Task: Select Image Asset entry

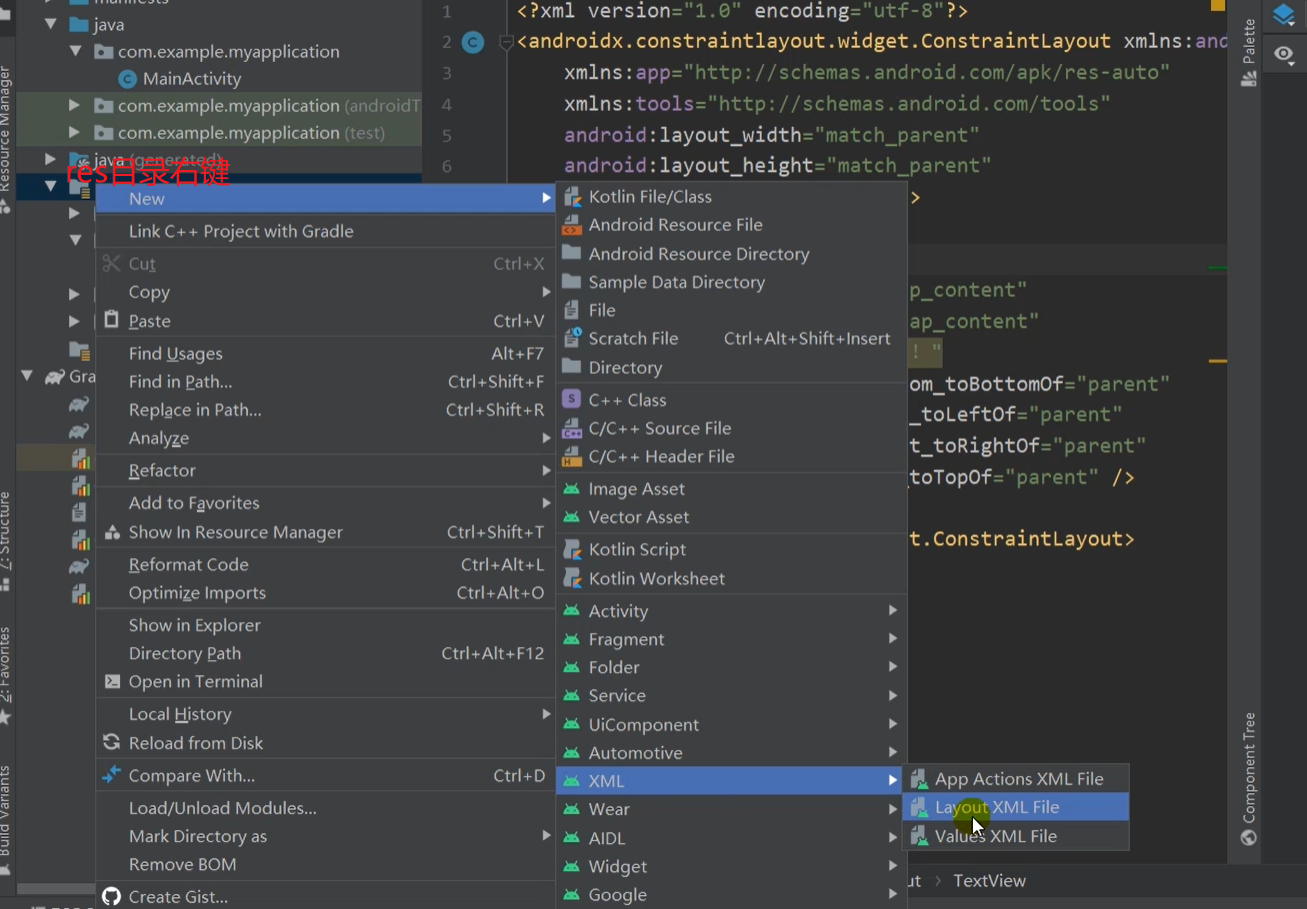Action: point(731,489)
